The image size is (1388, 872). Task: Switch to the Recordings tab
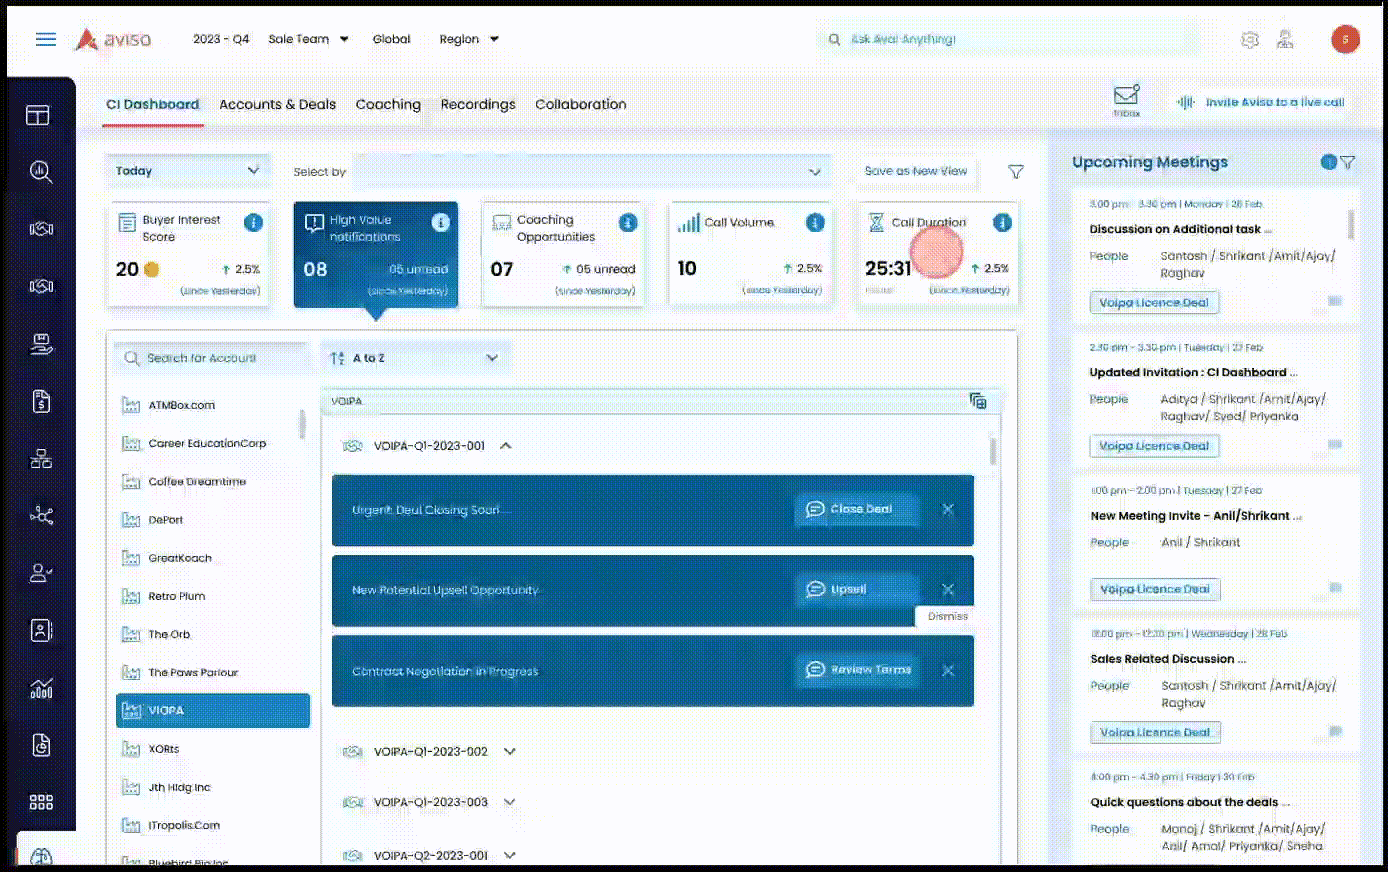click(478, 104)
